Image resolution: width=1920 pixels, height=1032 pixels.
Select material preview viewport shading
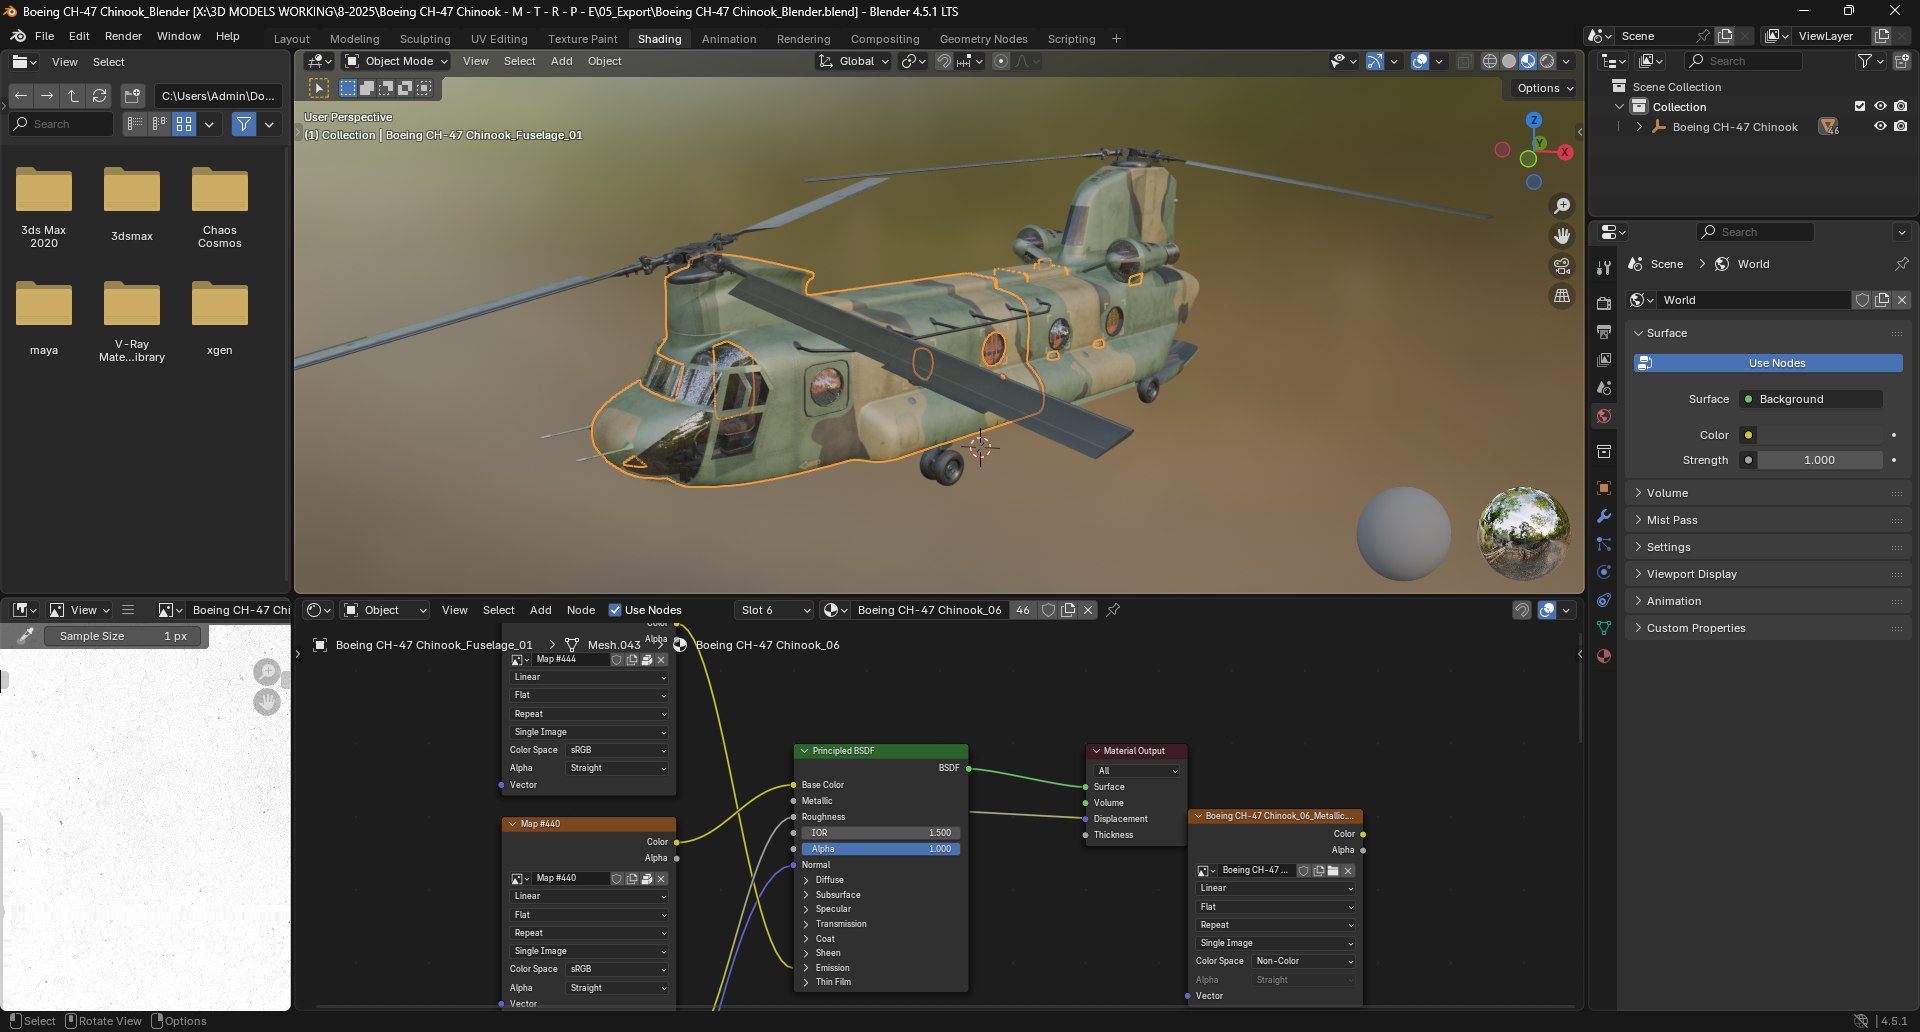click(x=1528, y=61)
